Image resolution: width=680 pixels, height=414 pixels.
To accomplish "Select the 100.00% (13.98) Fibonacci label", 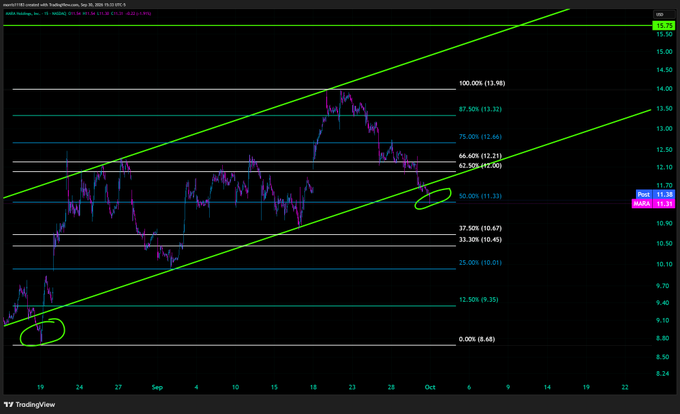I will [482, 83].
